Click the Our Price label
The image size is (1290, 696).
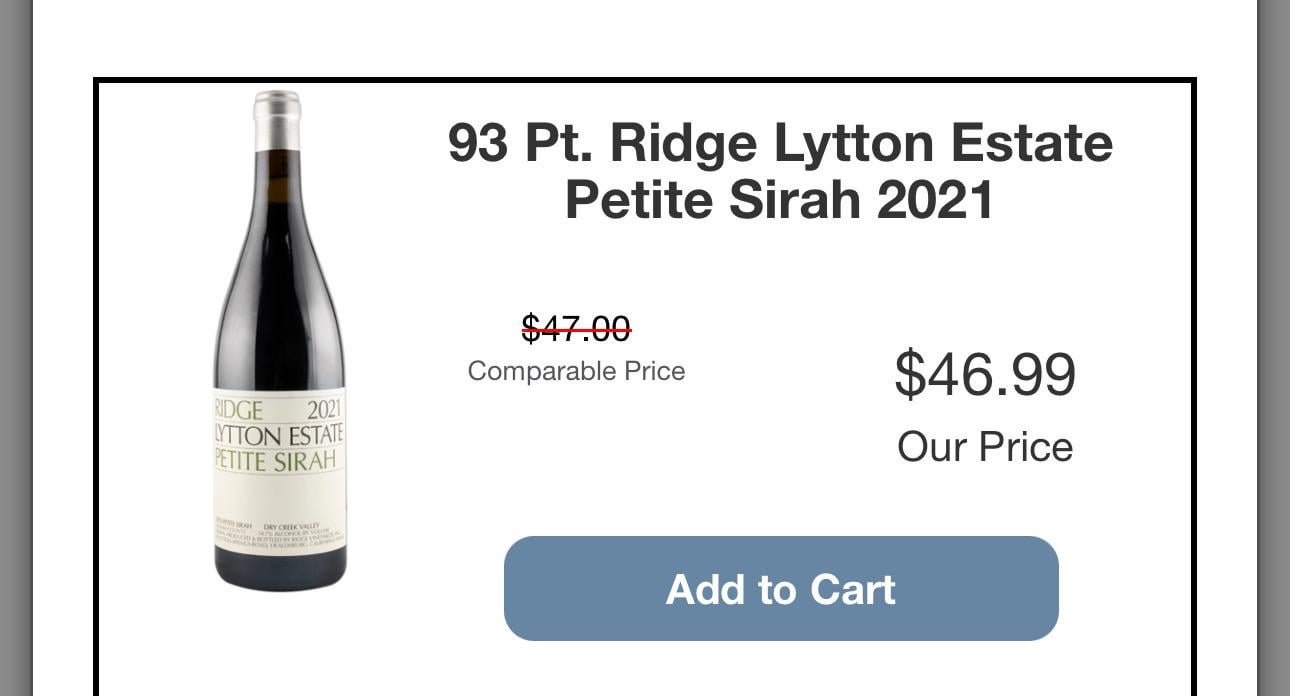985,446
